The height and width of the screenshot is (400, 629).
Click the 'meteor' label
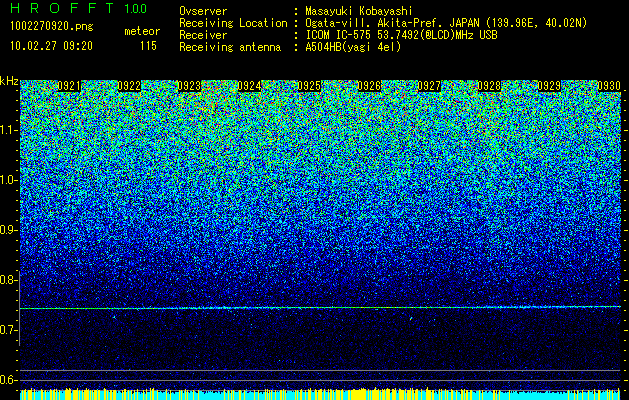coord(142,31)
